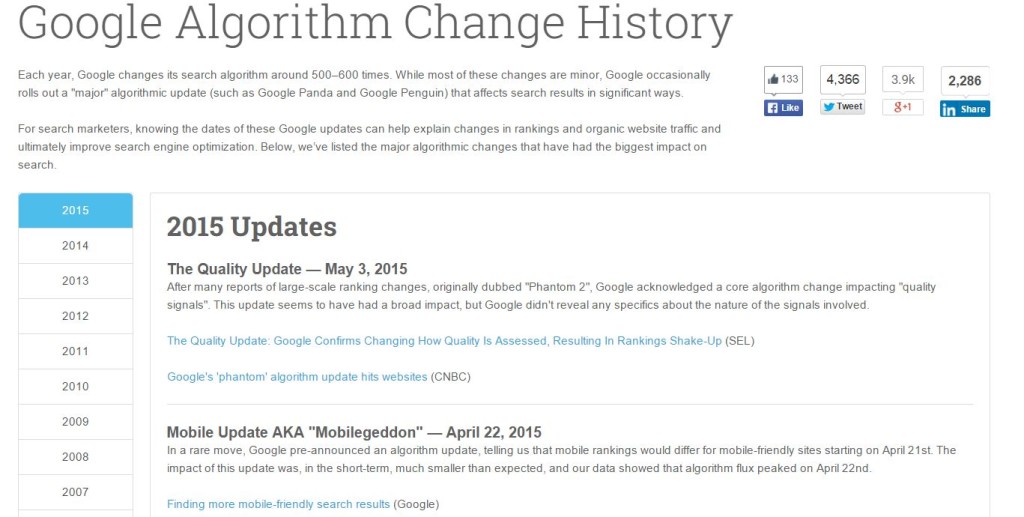
Task: Open the 2013 updates tab
Action: pyautogui.click(x=75, y=281)
